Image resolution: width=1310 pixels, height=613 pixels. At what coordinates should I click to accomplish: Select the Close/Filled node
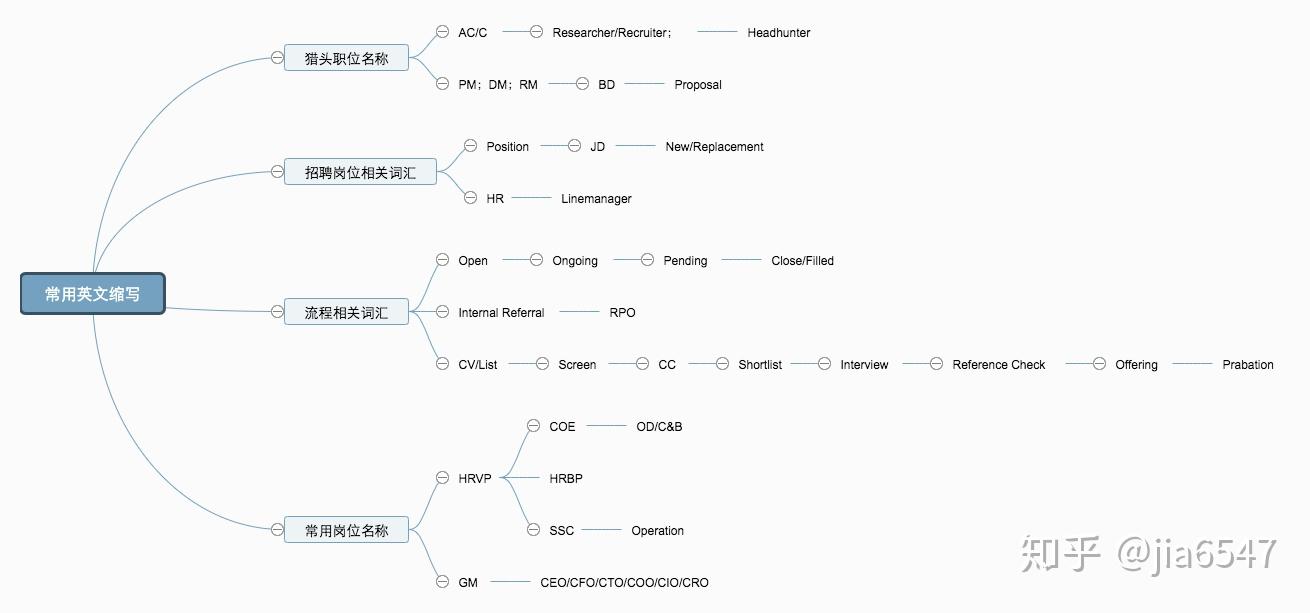(802, 261)
